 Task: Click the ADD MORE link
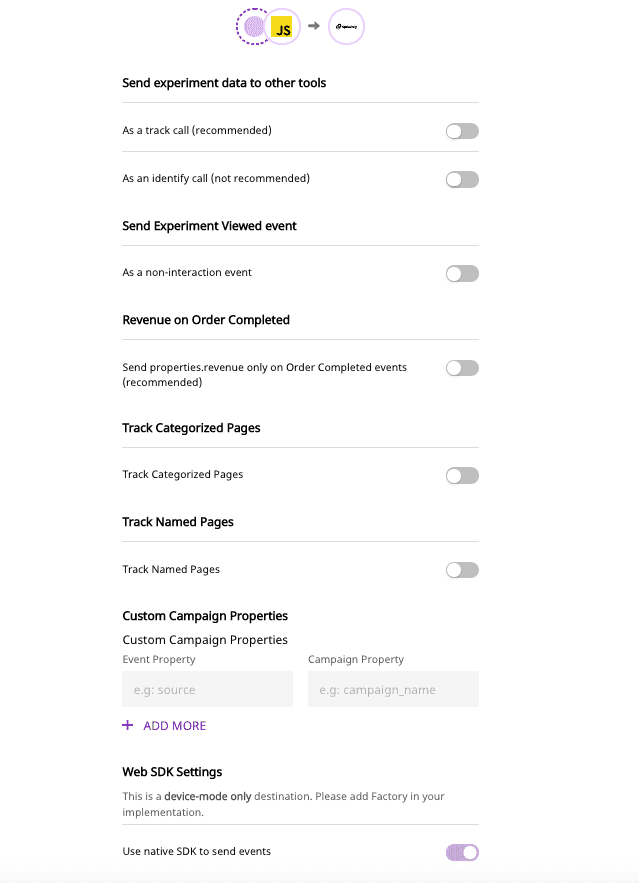coord(174,726)
